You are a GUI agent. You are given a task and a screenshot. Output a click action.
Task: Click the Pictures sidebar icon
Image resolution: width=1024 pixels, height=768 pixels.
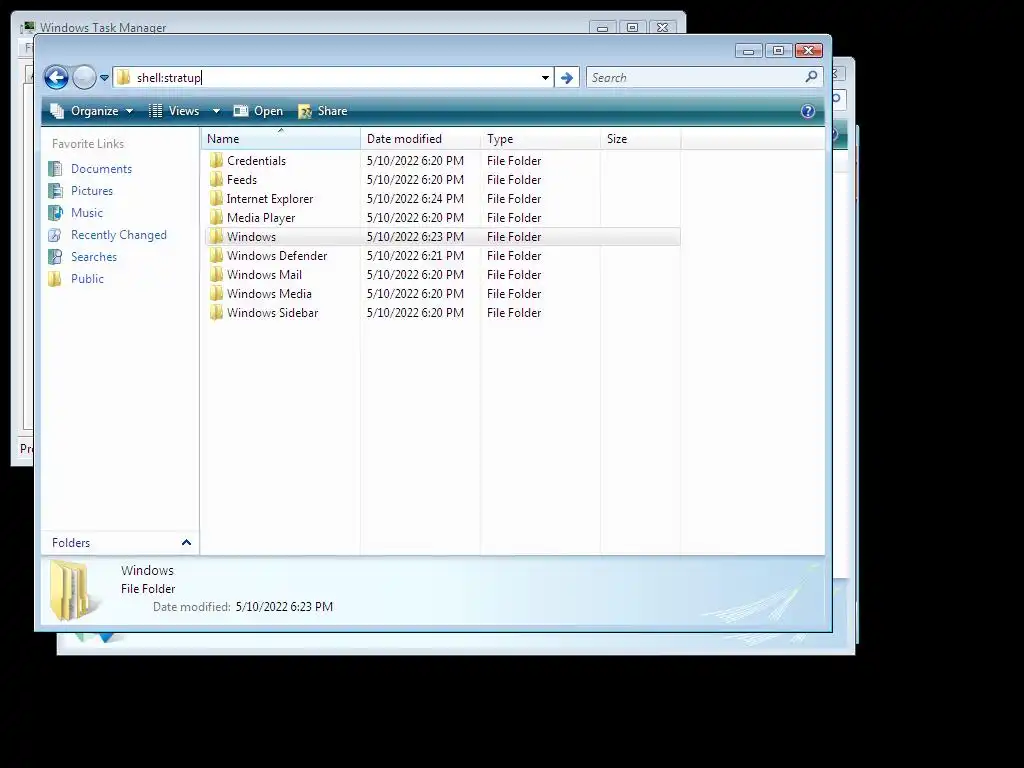56,191
